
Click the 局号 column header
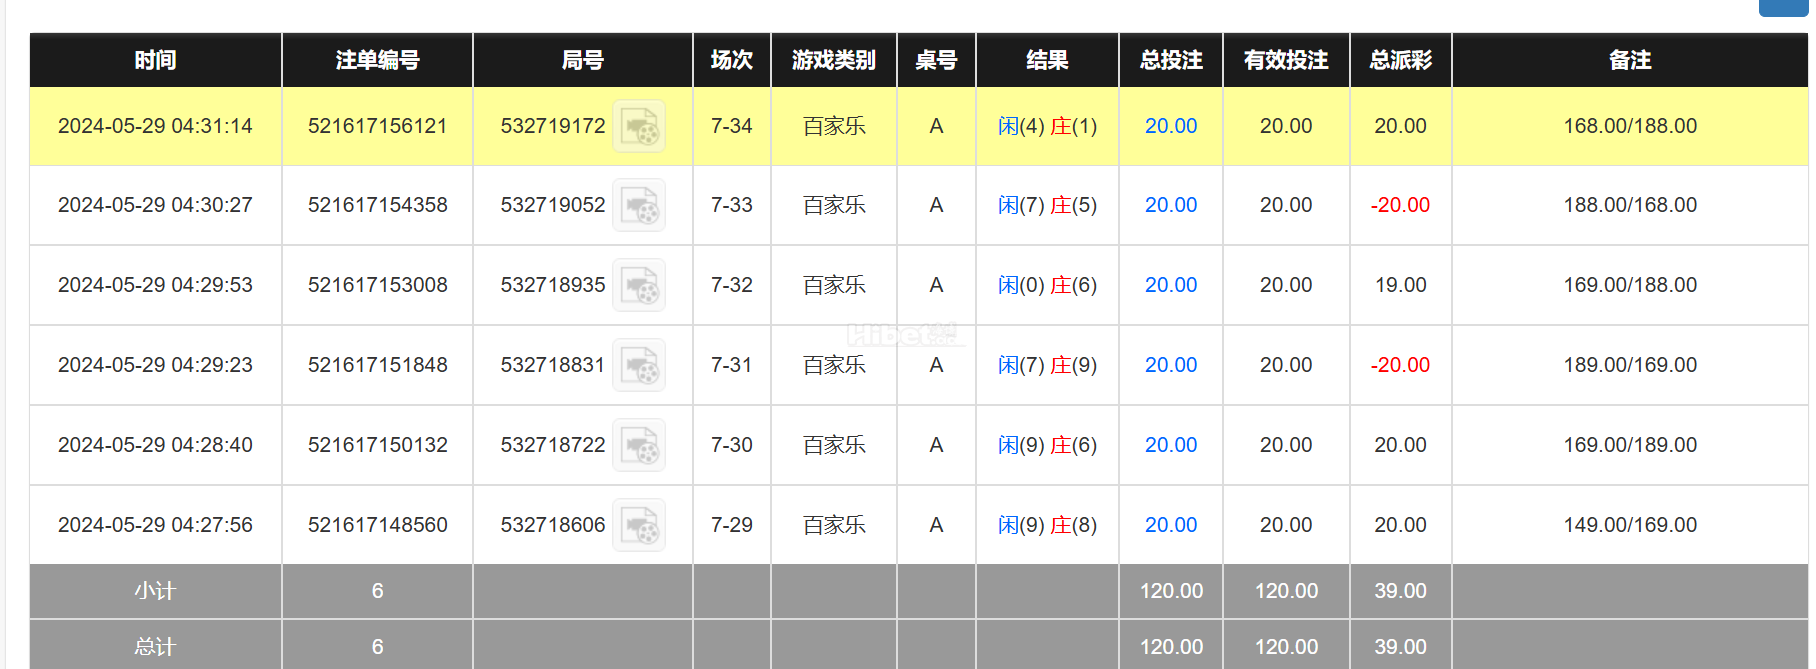(583, 60)
